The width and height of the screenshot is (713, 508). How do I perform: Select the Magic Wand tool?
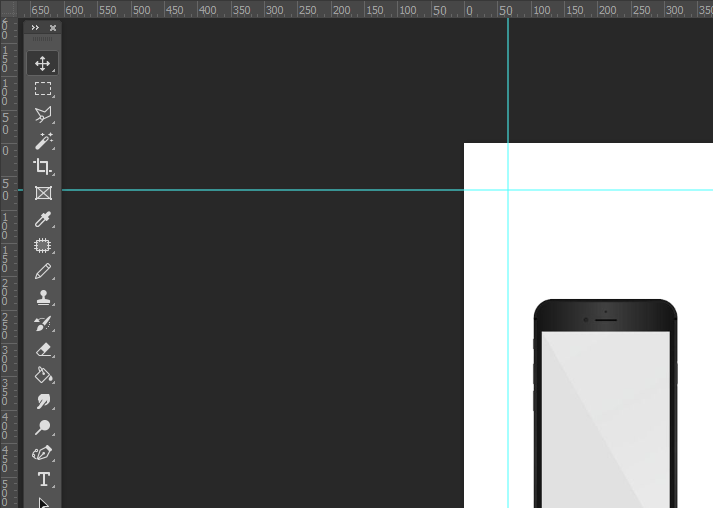click(x=43, y=141)
